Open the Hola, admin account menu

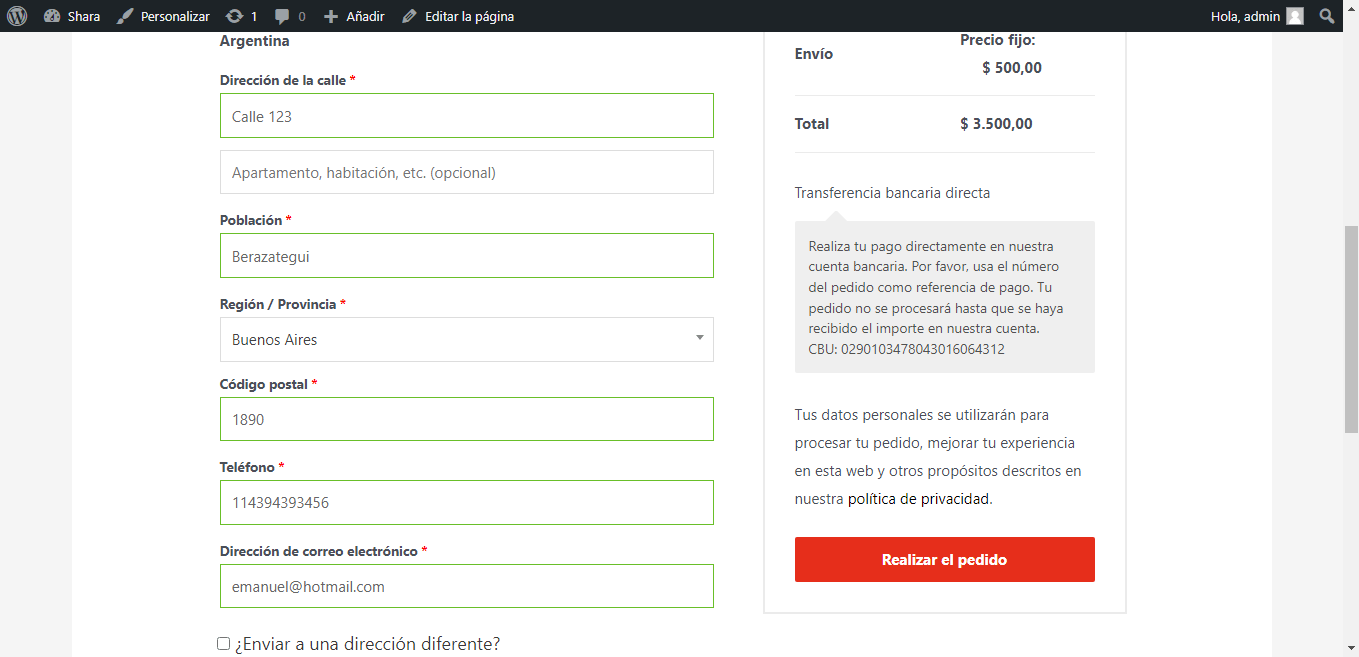pos(1245,16)
